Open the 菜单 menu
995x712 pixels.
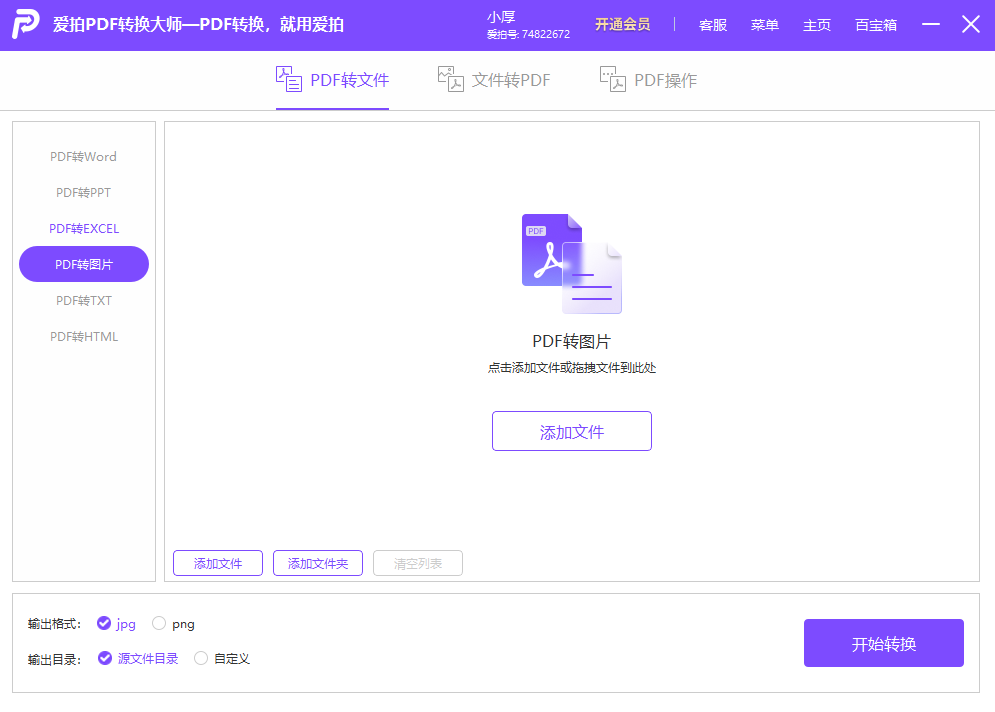tap(765, 25)
